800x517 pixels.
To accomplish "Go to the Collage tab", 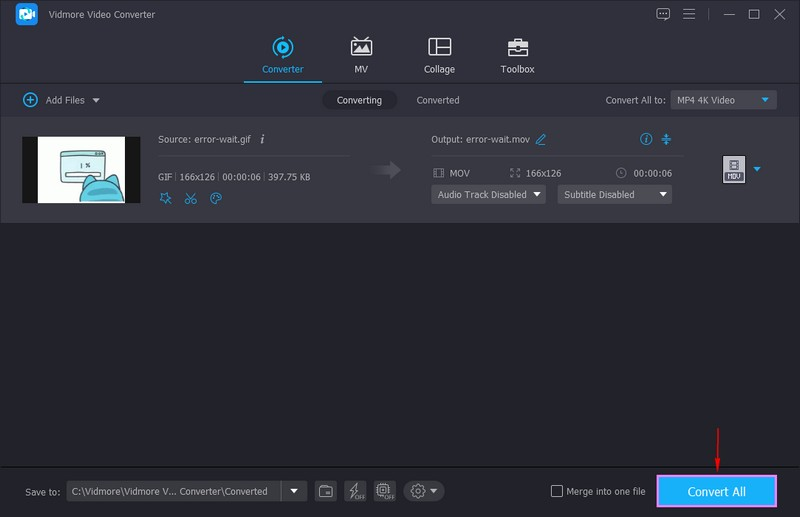I will tap(439, 56).
